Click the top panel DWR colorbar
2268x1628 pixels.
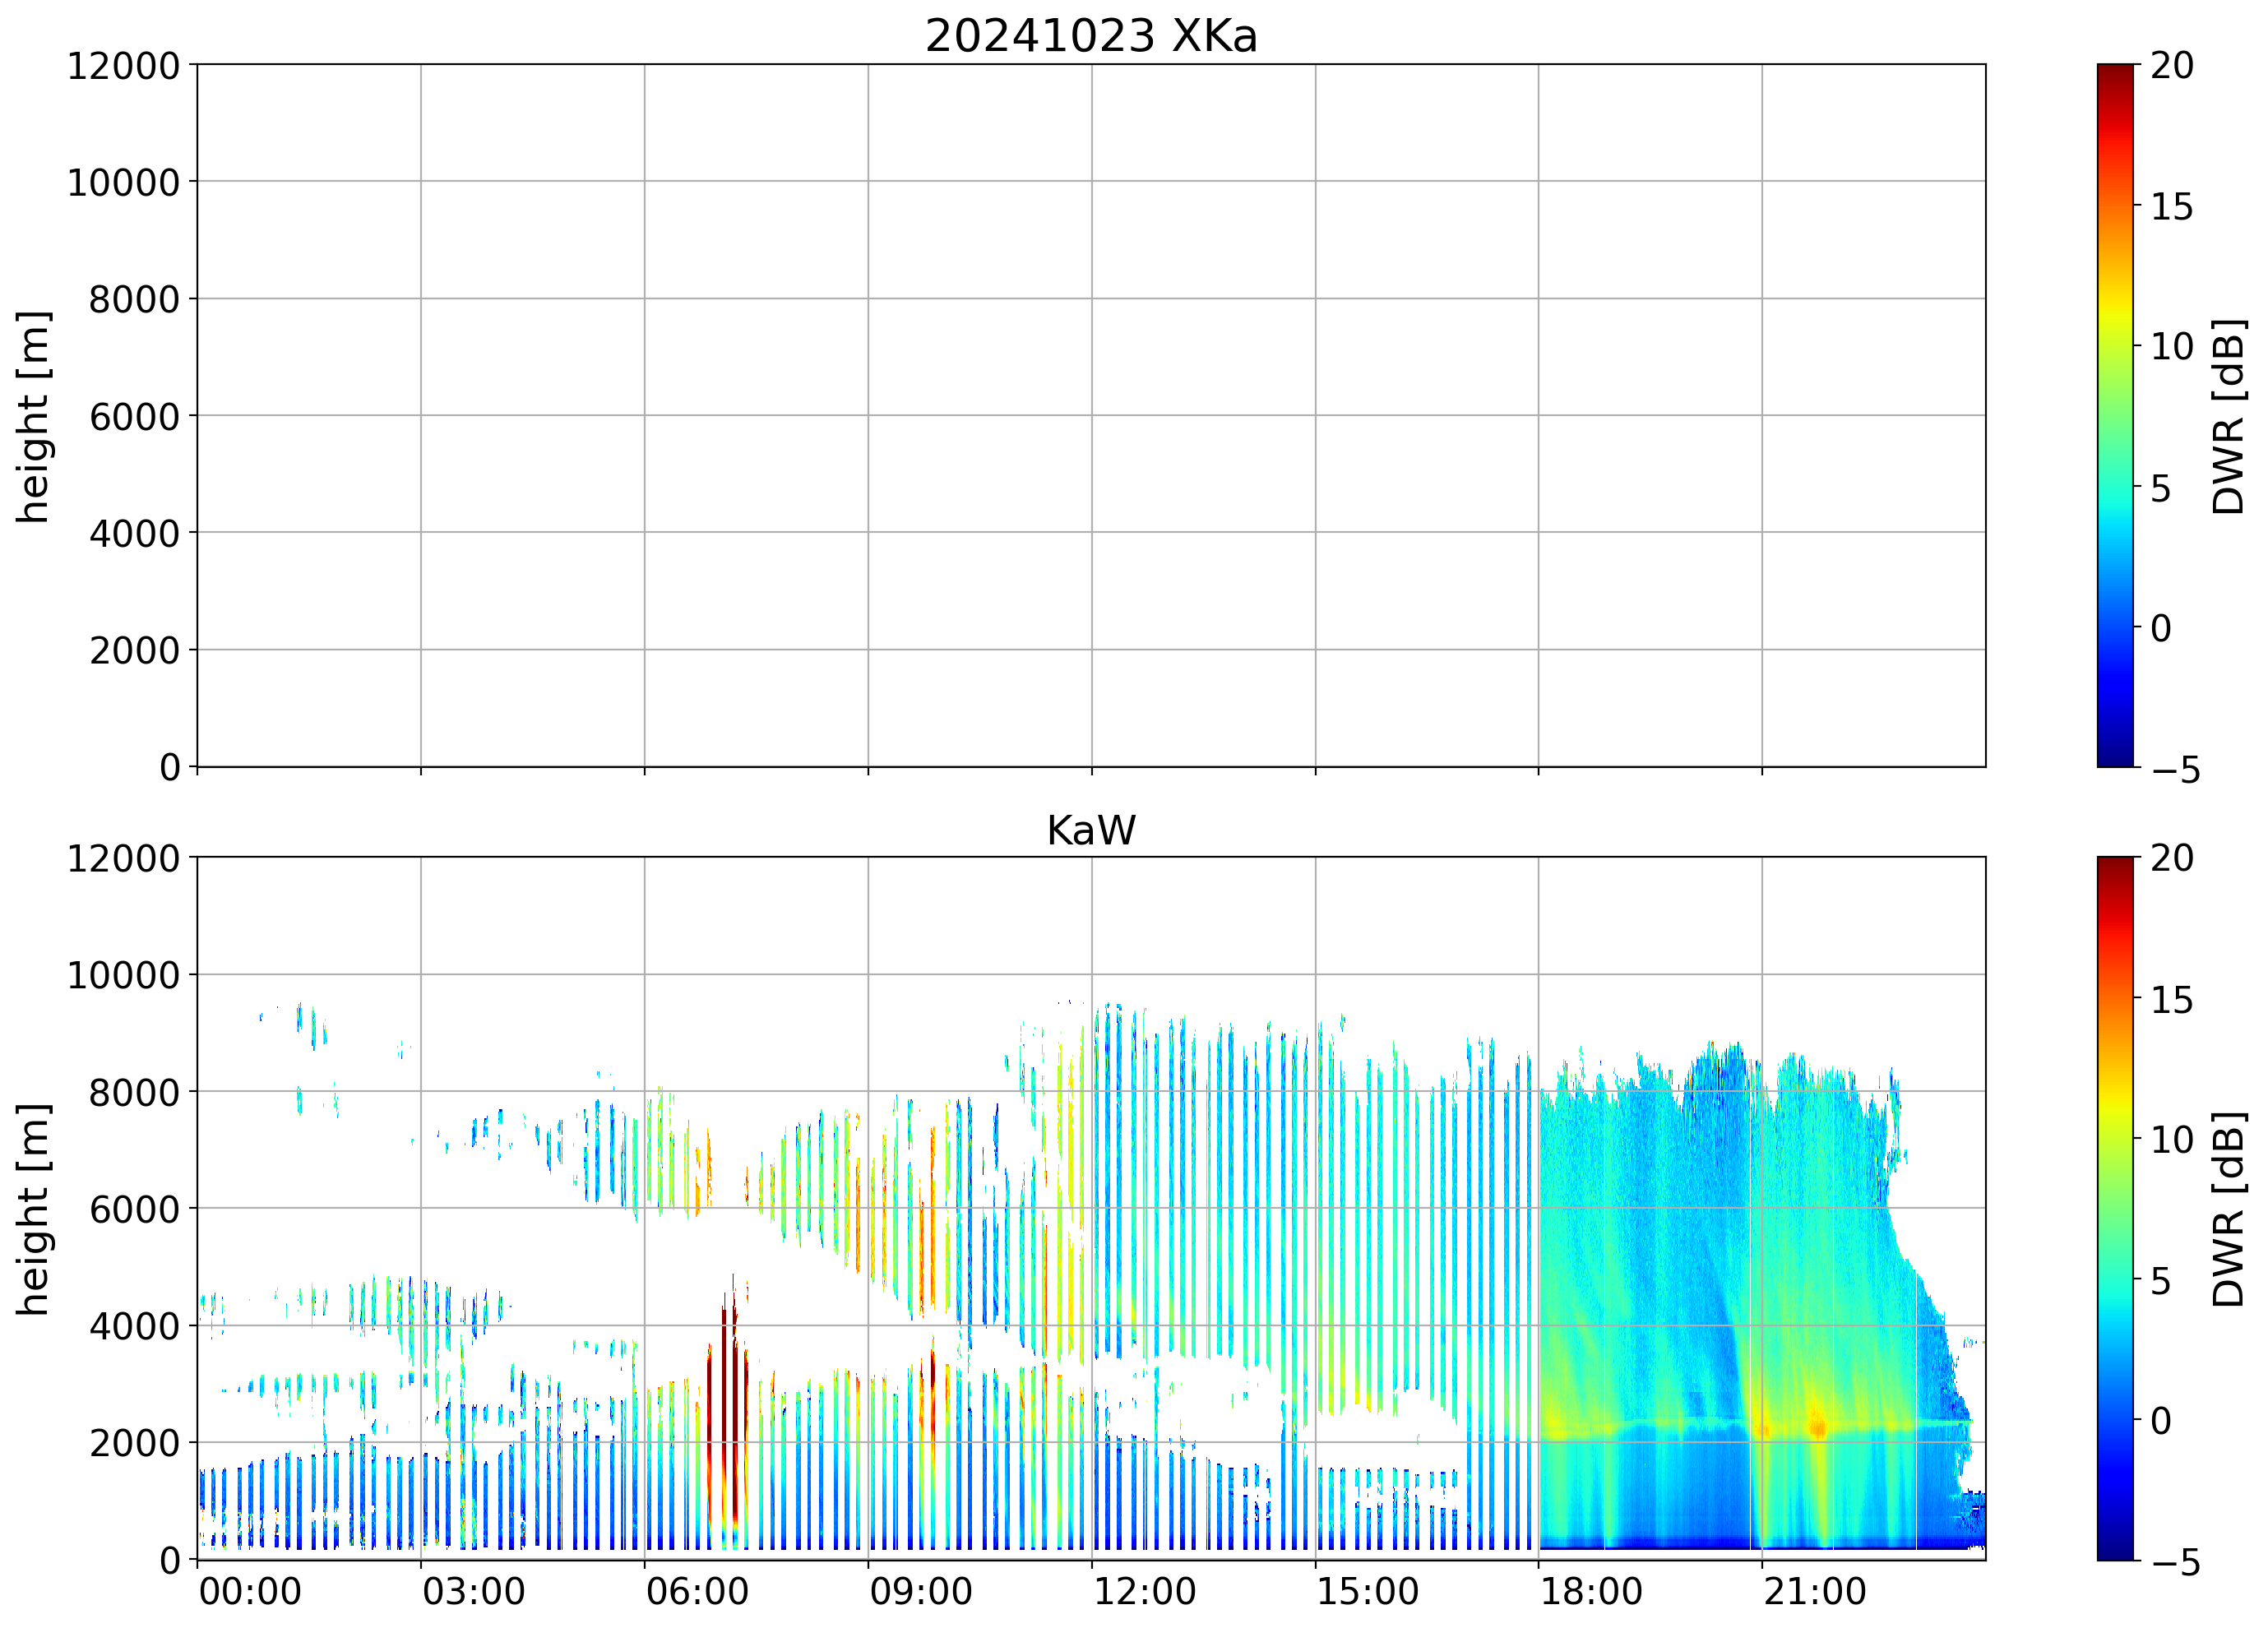(2115, 415)
